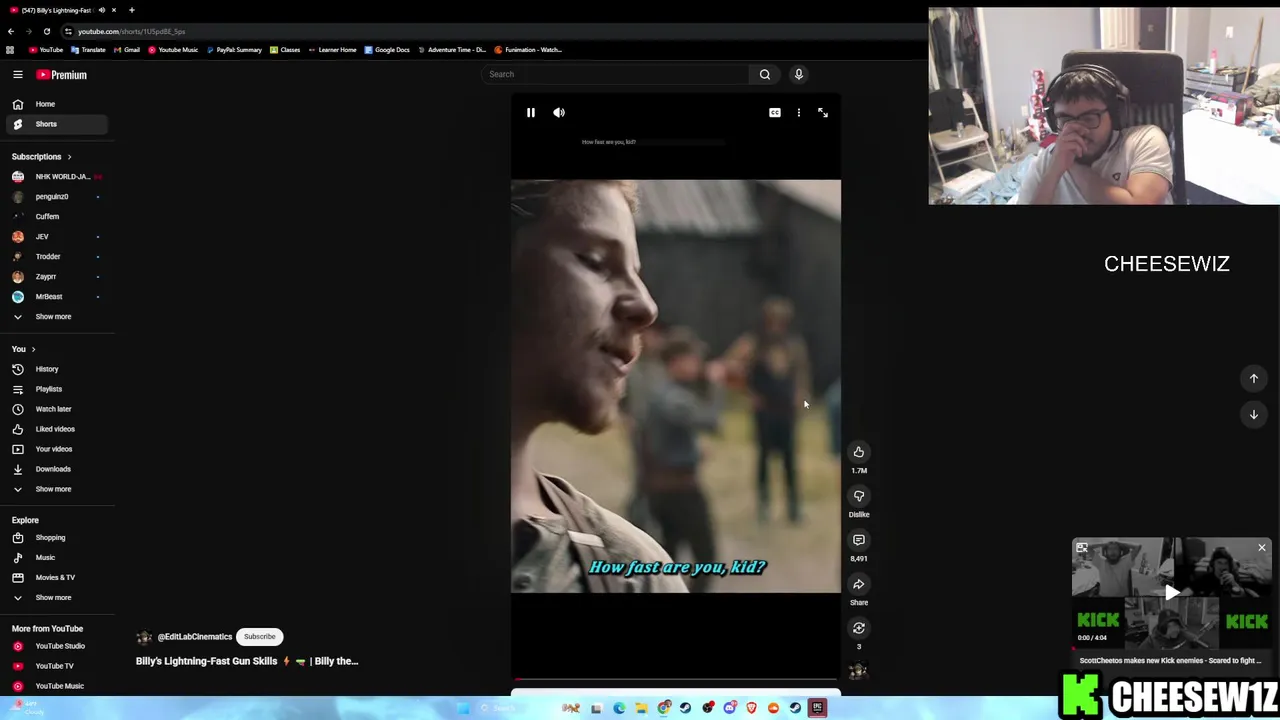This screenshot has height=720, width=1280.
Task: Expand the You section
Action: (x=24, y=349)
